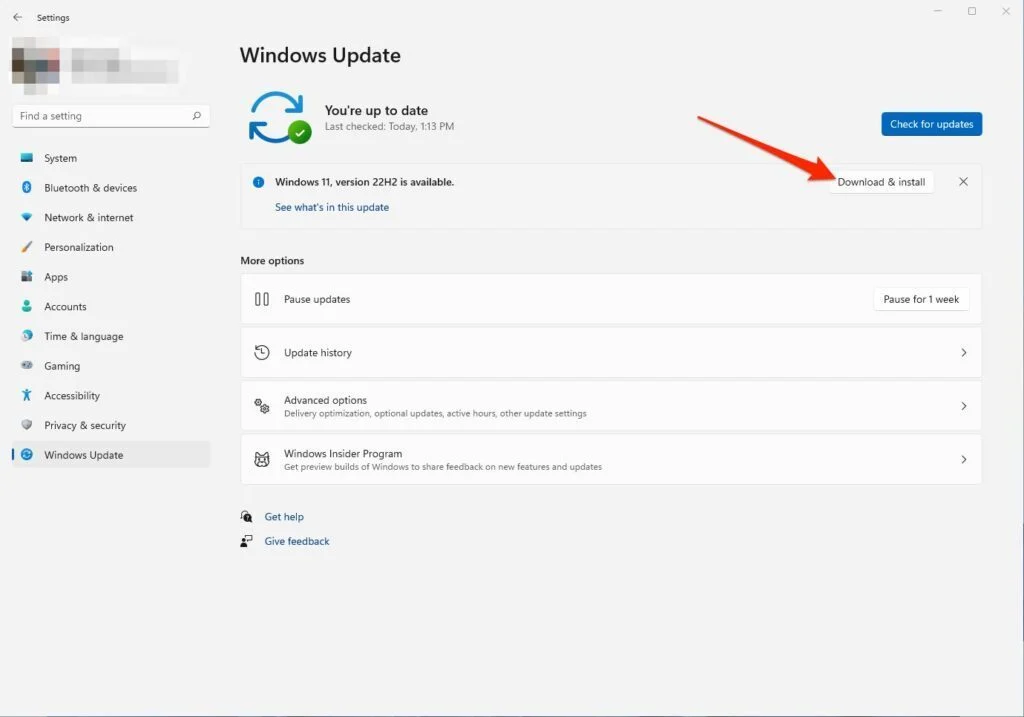
Task: Open Update history via its chevron
Action: click(x=964, y=353)
